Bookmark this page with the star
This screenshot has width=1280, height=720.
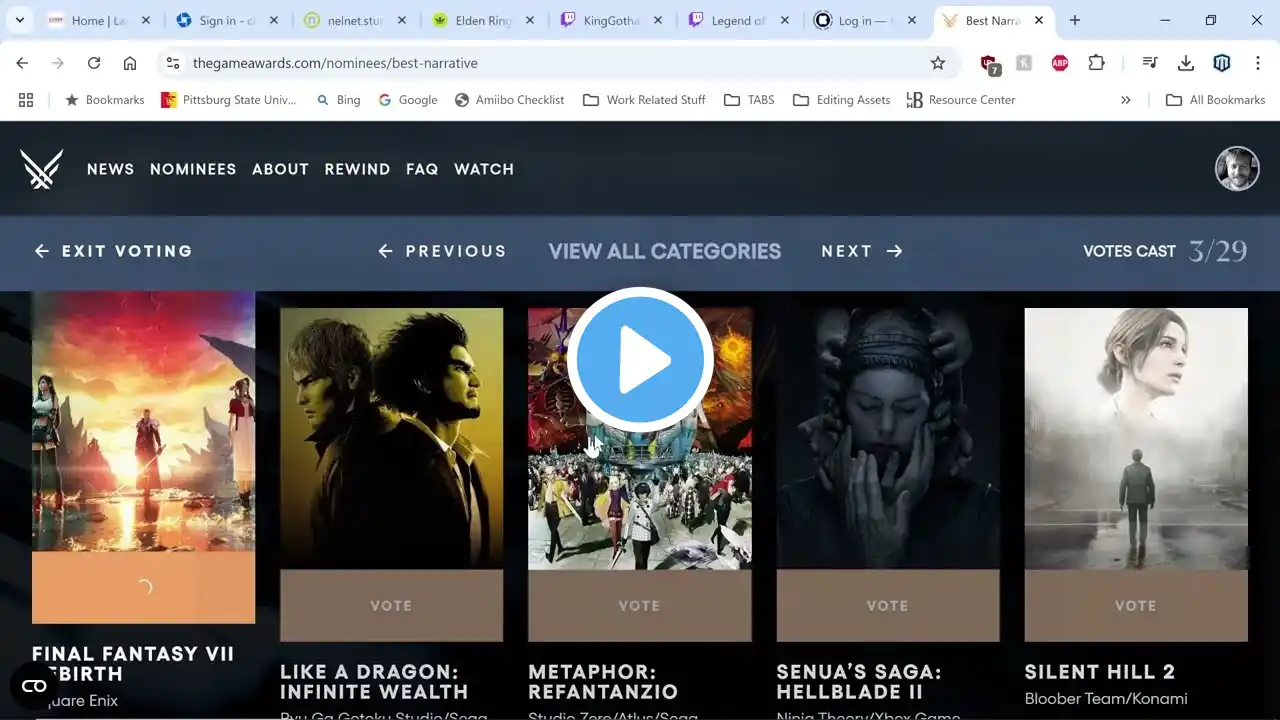tap(938, 63)
